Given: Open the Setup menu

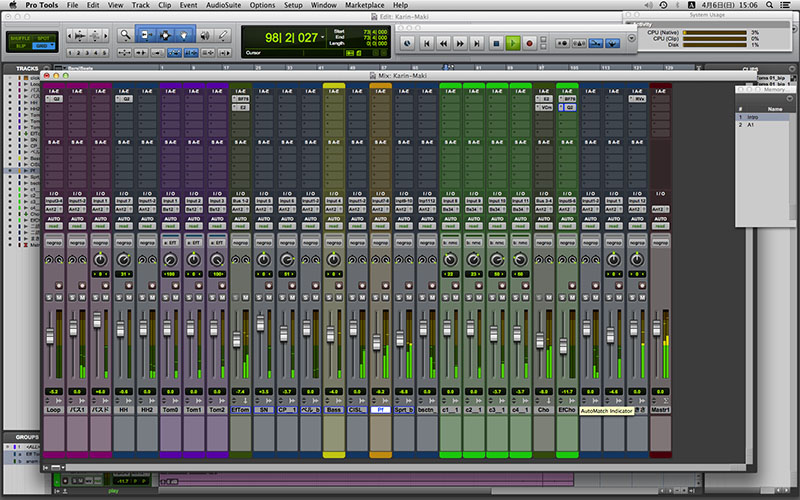Looking at the screenshot, I should (x=293, y=5).
